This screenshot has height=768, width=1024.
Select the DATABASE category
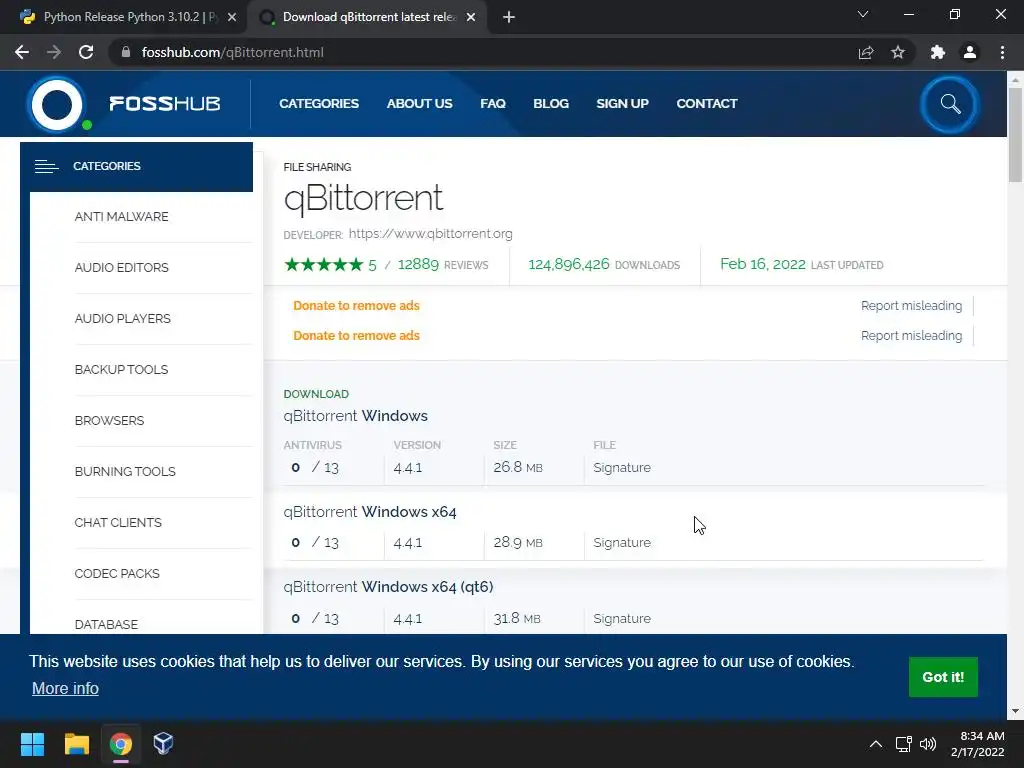[x=106, y=624]
